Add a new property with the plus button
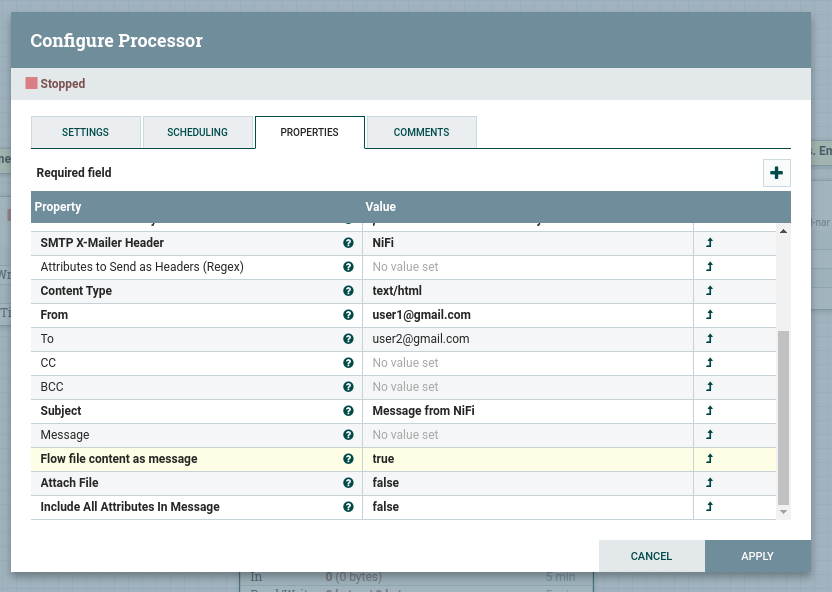832x592 pixels. pyautogui.click(x=777, y=172)
